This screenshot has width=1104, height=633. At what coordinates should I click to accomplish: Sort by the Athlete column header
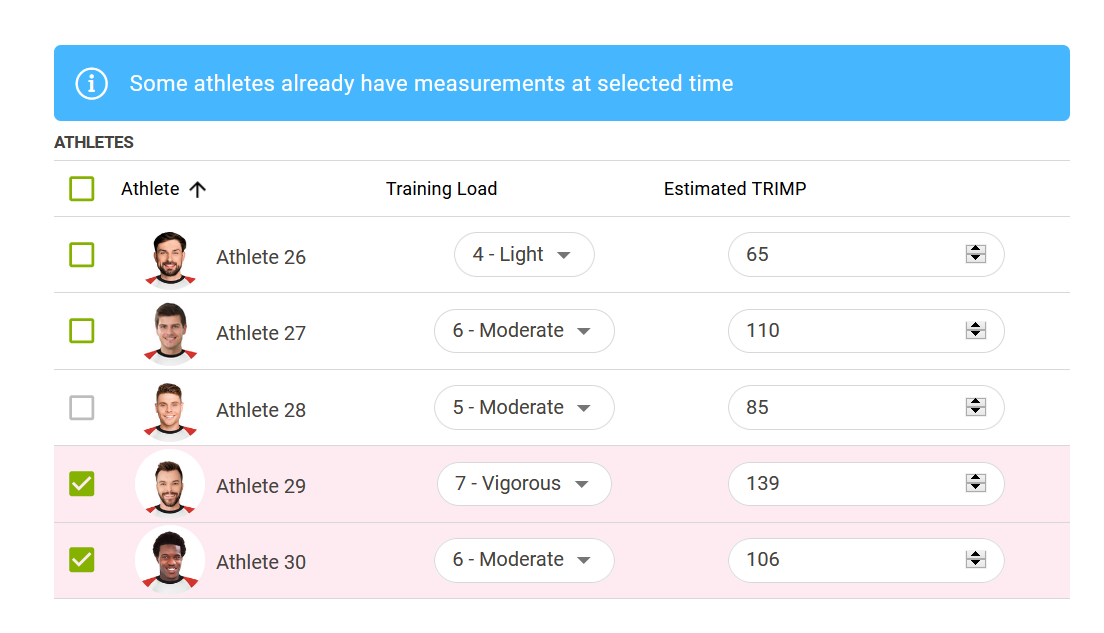[x=150, y=189]
